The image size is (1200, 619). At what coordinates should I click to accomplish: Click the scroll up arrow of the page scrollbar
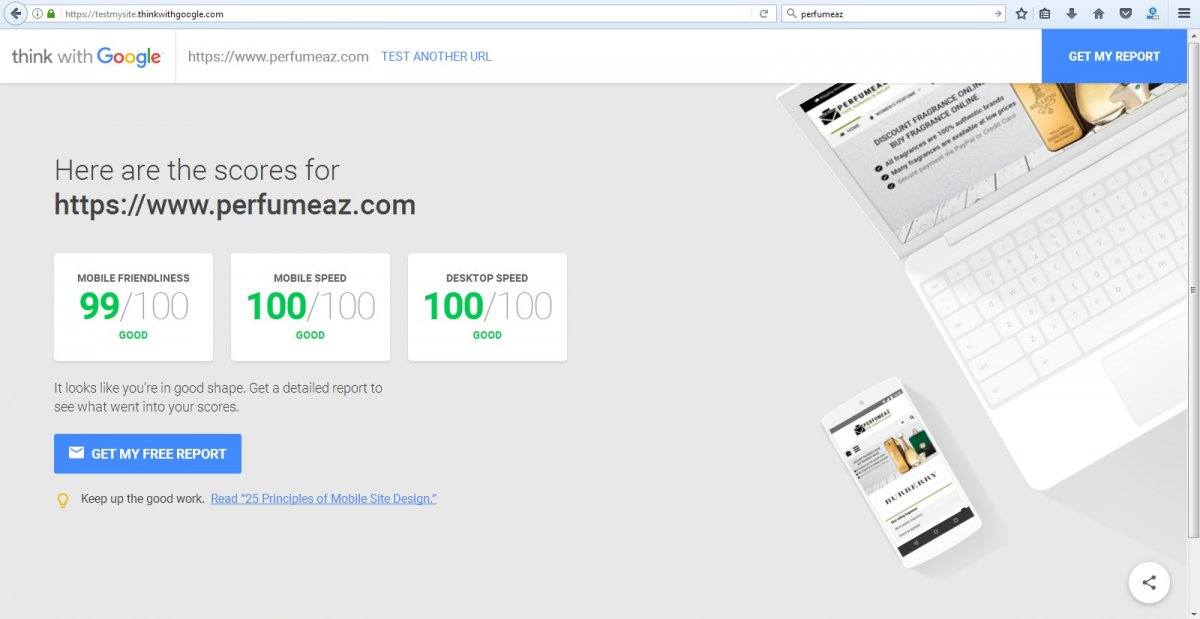point(1193,36)
